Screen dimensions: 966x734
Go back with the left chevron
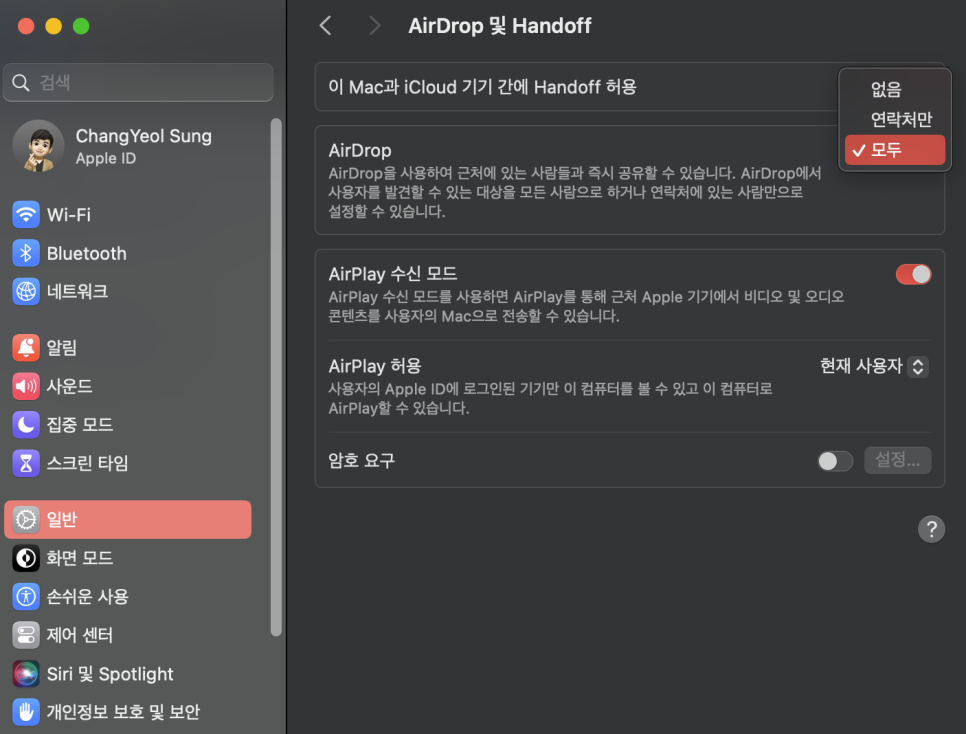click(326, 26)
